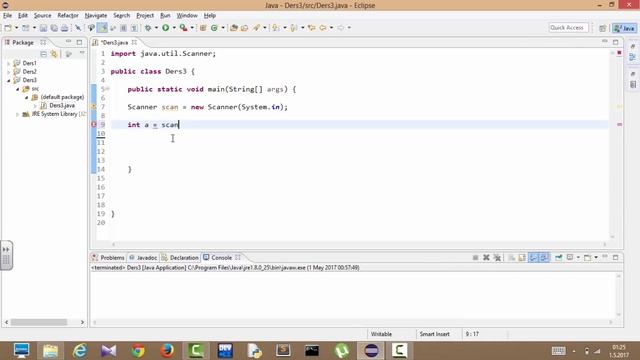Viewport: 640px width, 360px height.
Task: Open the Project menu
Action: (x=145, y=16)
